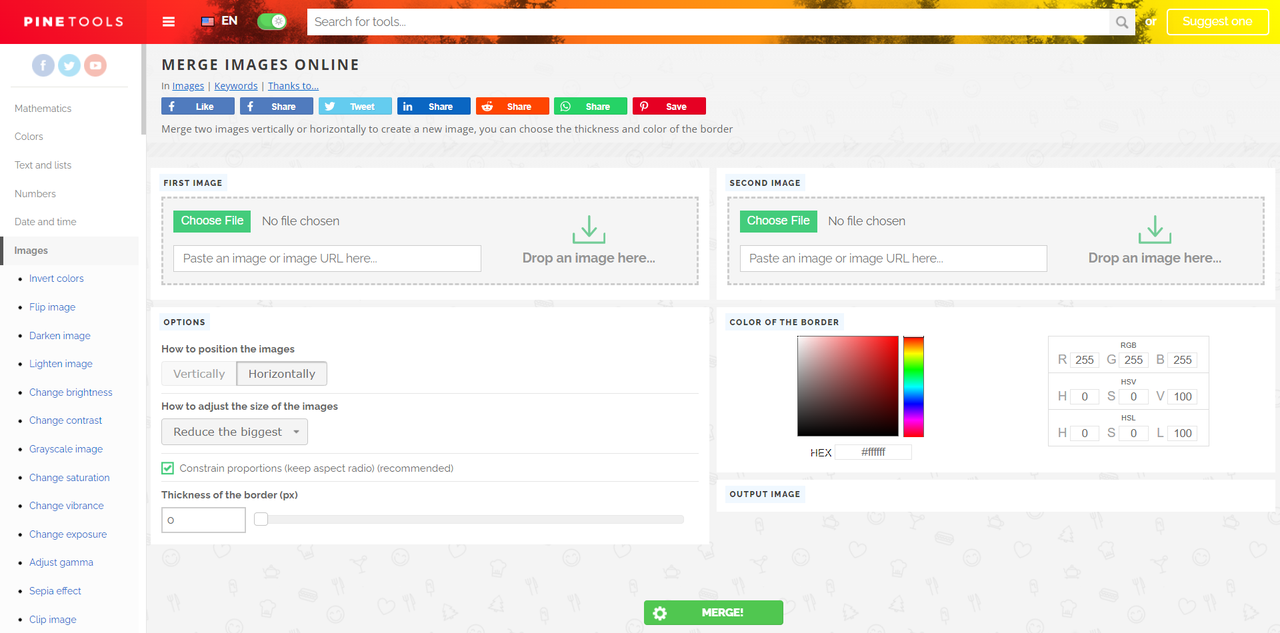Viewport: 1280px width, 633px height.
Task: Pick a color in saturation square
Action: 848,386
